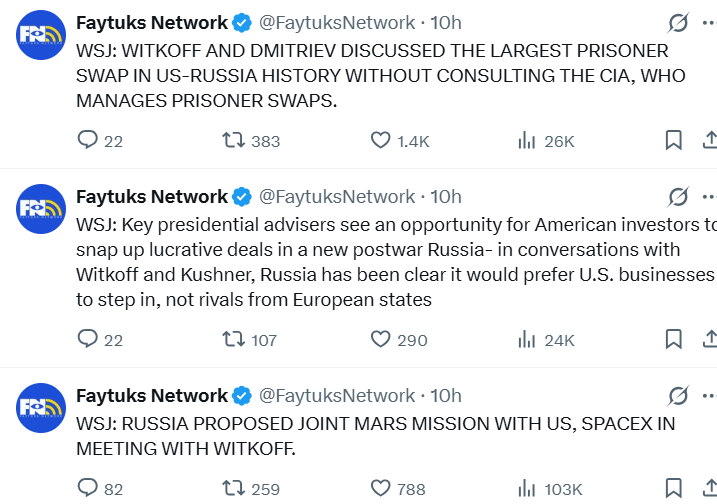This screenshot has height=504, width=717.
Task: Repost the postwar Russia investors post
Action: 234,340
